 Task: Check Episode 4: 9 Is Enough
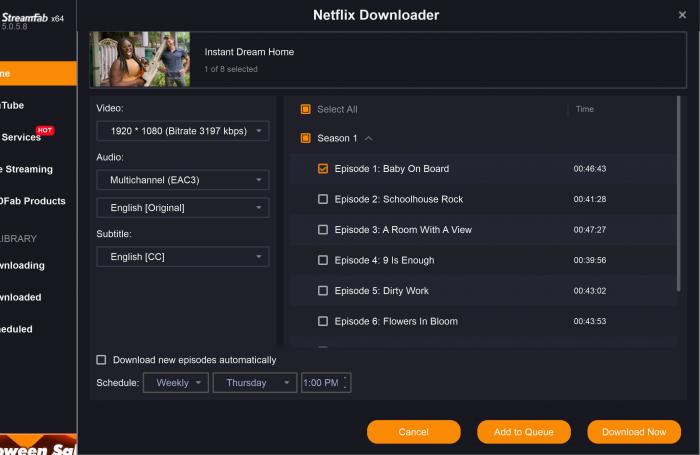tap(323, 260)
